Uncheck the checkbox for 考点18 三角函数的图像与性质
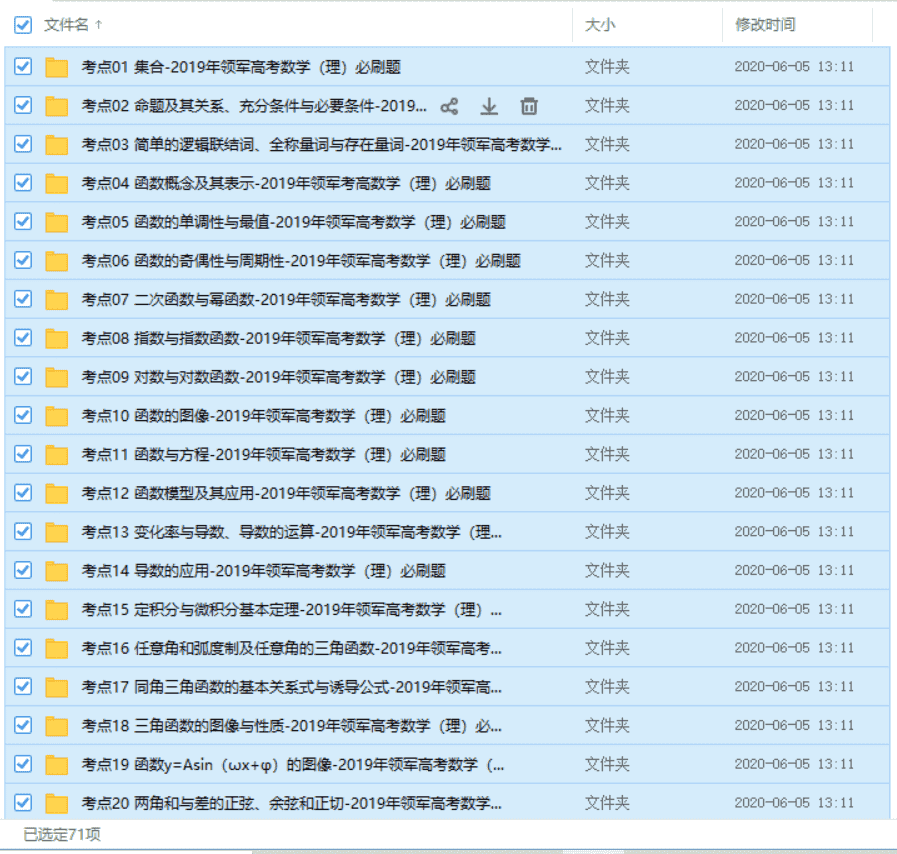 pos(23,725)
